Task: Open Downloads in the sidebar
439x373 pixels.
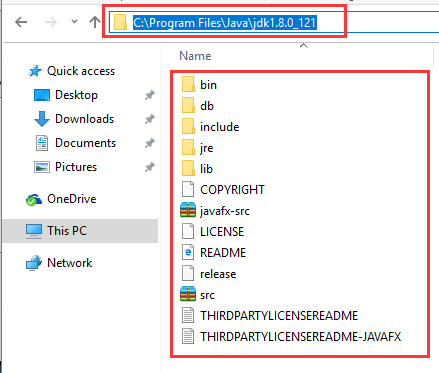Action: [84, 119]
